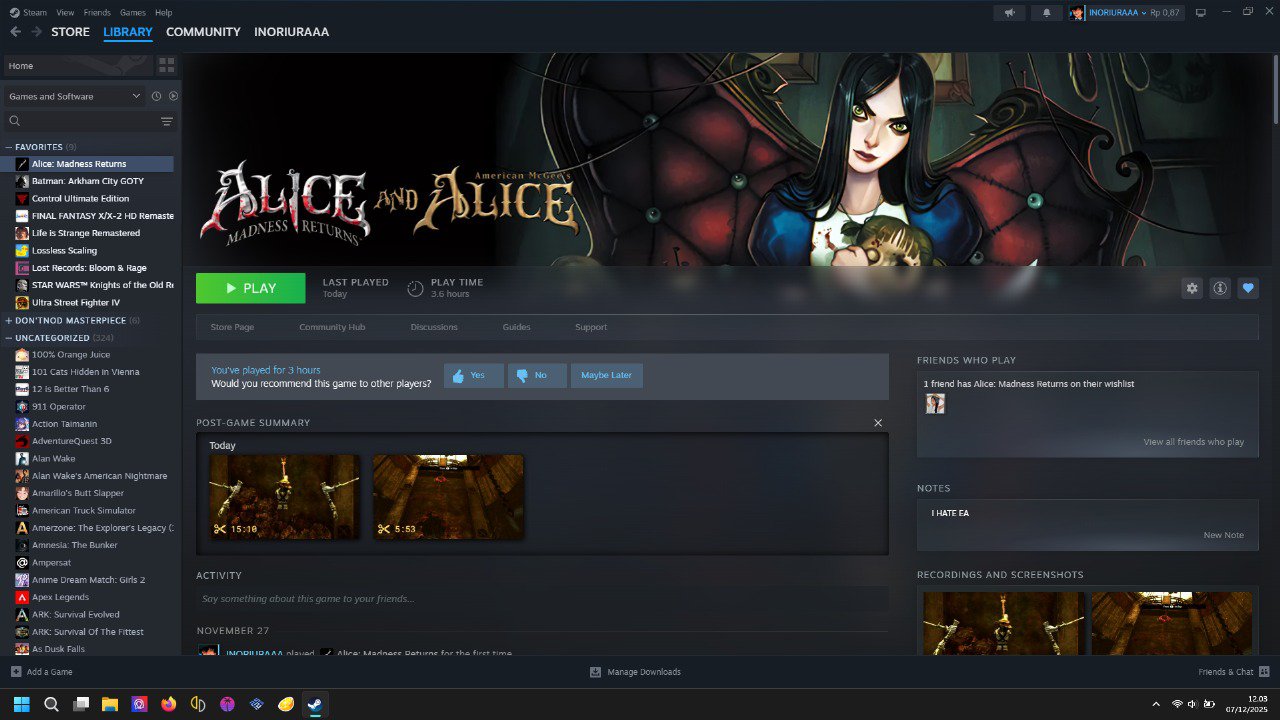Toggle sort by recent activity clock
This screenshot has height=720, width=1280.
click(156, 96)
